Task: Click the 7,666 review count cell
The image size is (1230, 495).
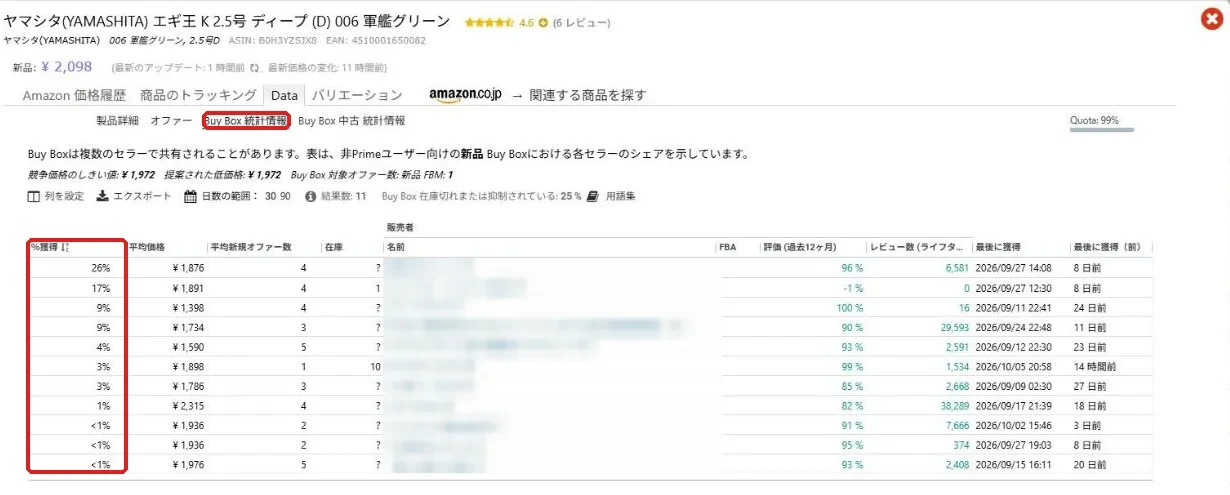Action: tap(957, 426)
